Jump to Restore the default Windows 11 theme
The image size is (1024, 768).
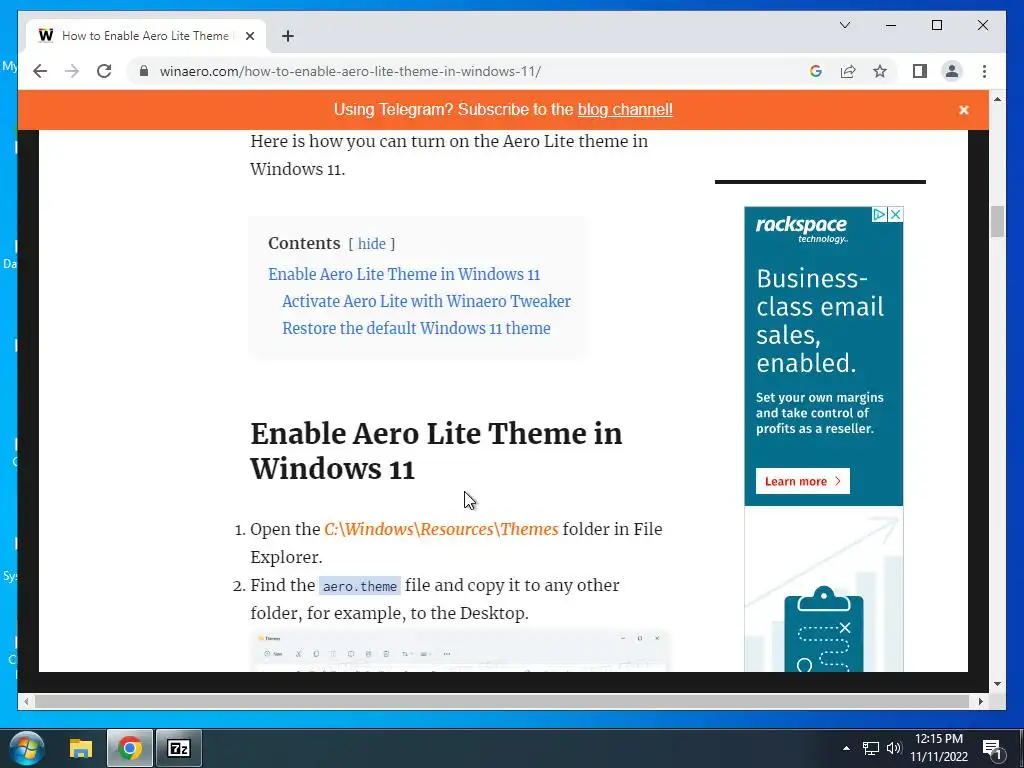(x=416, y=328)
